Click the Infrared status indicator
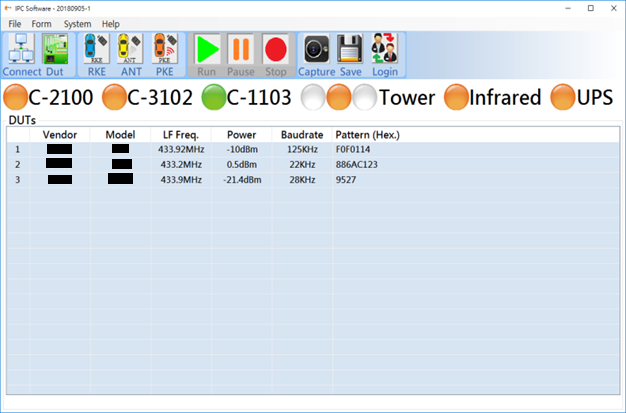This screenshot has width=626, height=413. coord(457,97)
